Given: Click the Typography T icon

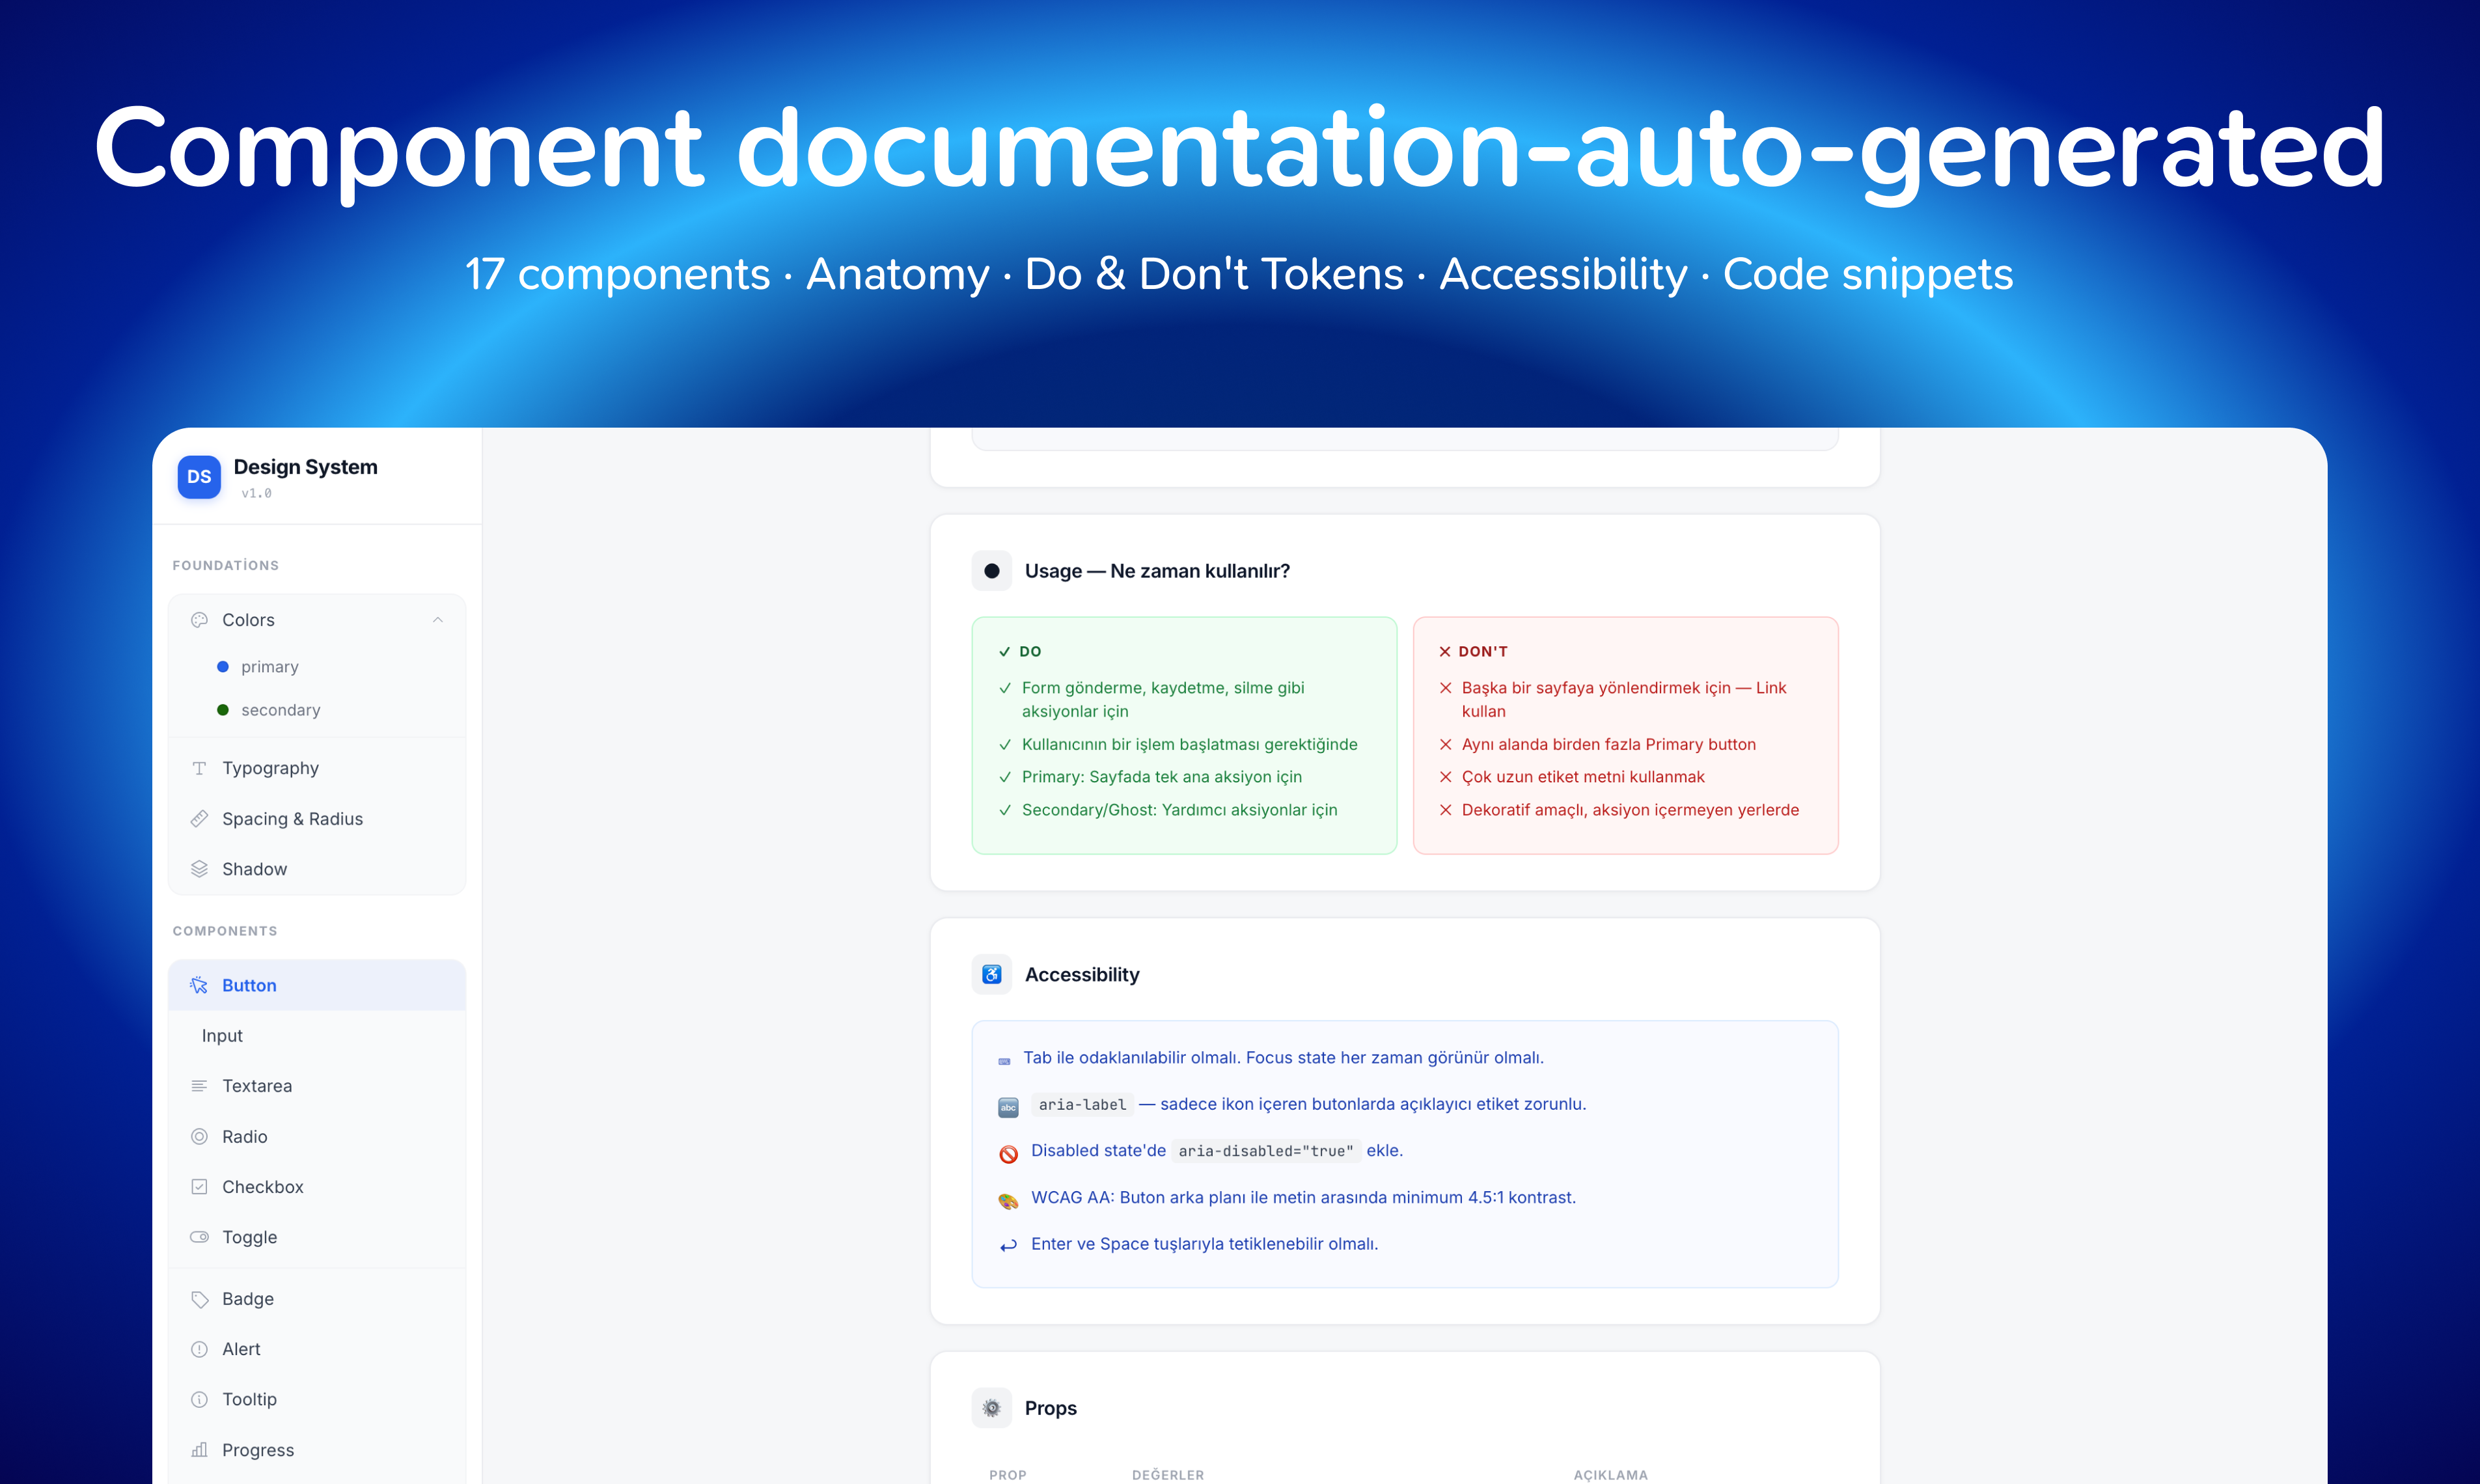Looking at the screenshot, I should tap(199, 768).
